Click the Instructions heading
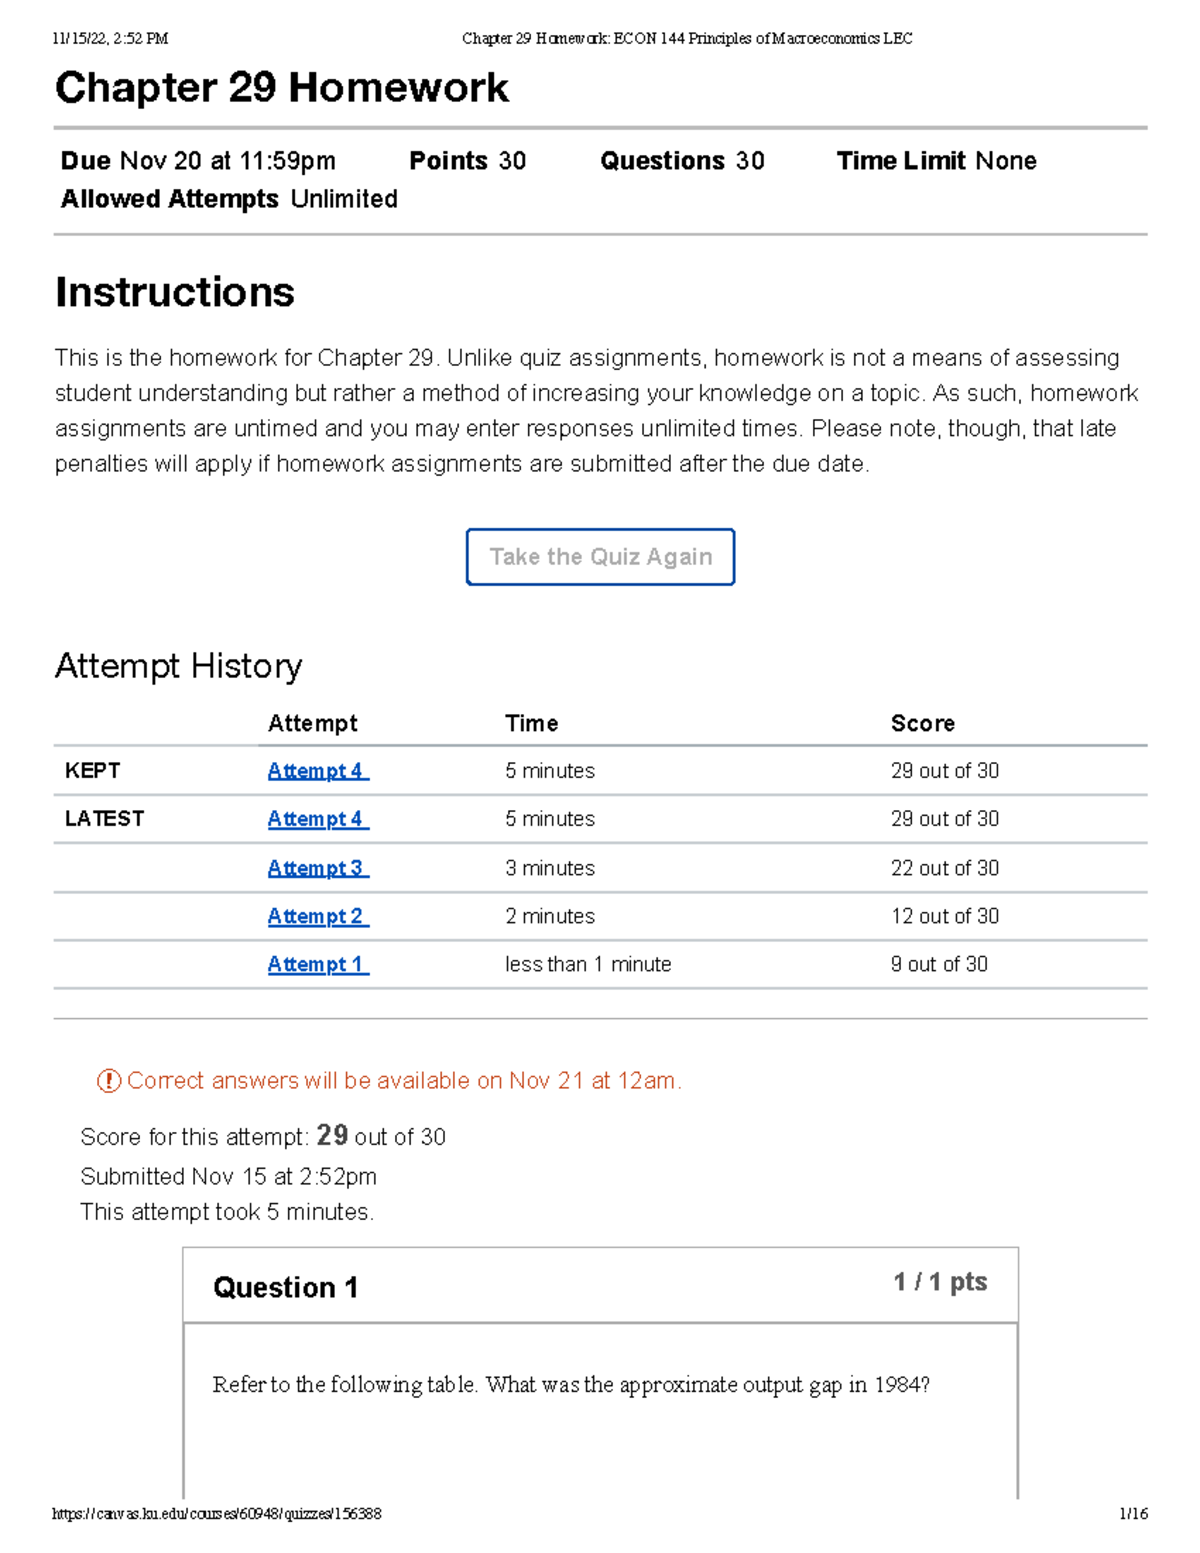Image resolution: width=1200 pixels, height=1553 pixels. click(175, 293)
